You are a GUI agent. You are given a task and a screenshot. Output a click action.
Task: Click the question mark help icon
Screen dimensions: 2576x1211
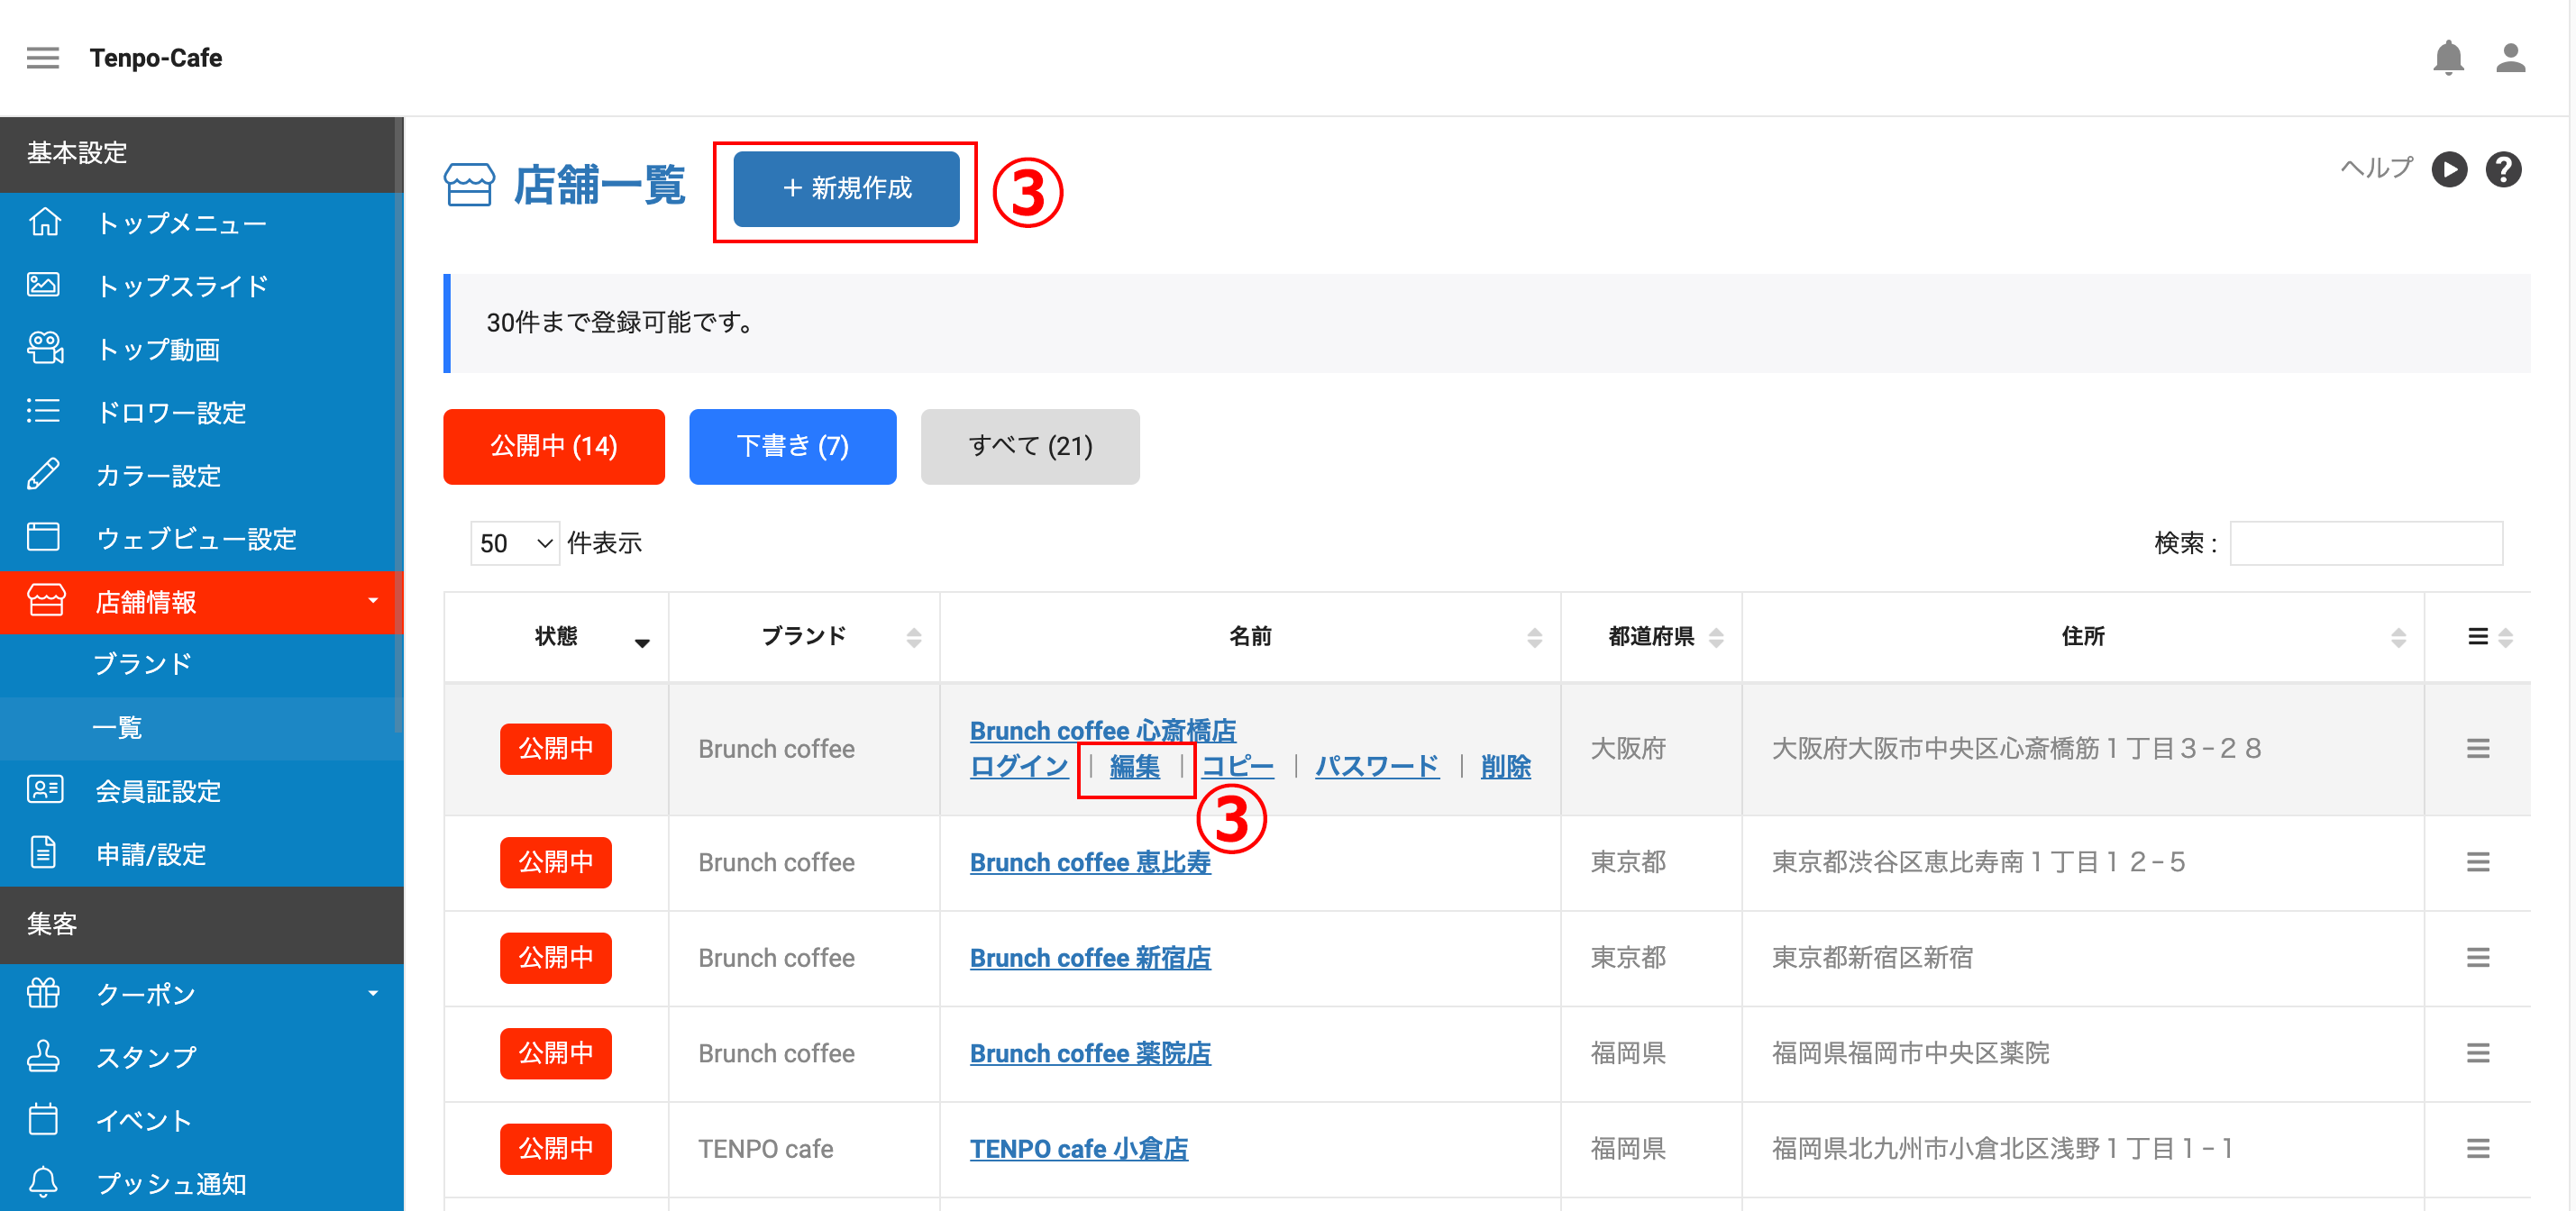pos(2503,169)
